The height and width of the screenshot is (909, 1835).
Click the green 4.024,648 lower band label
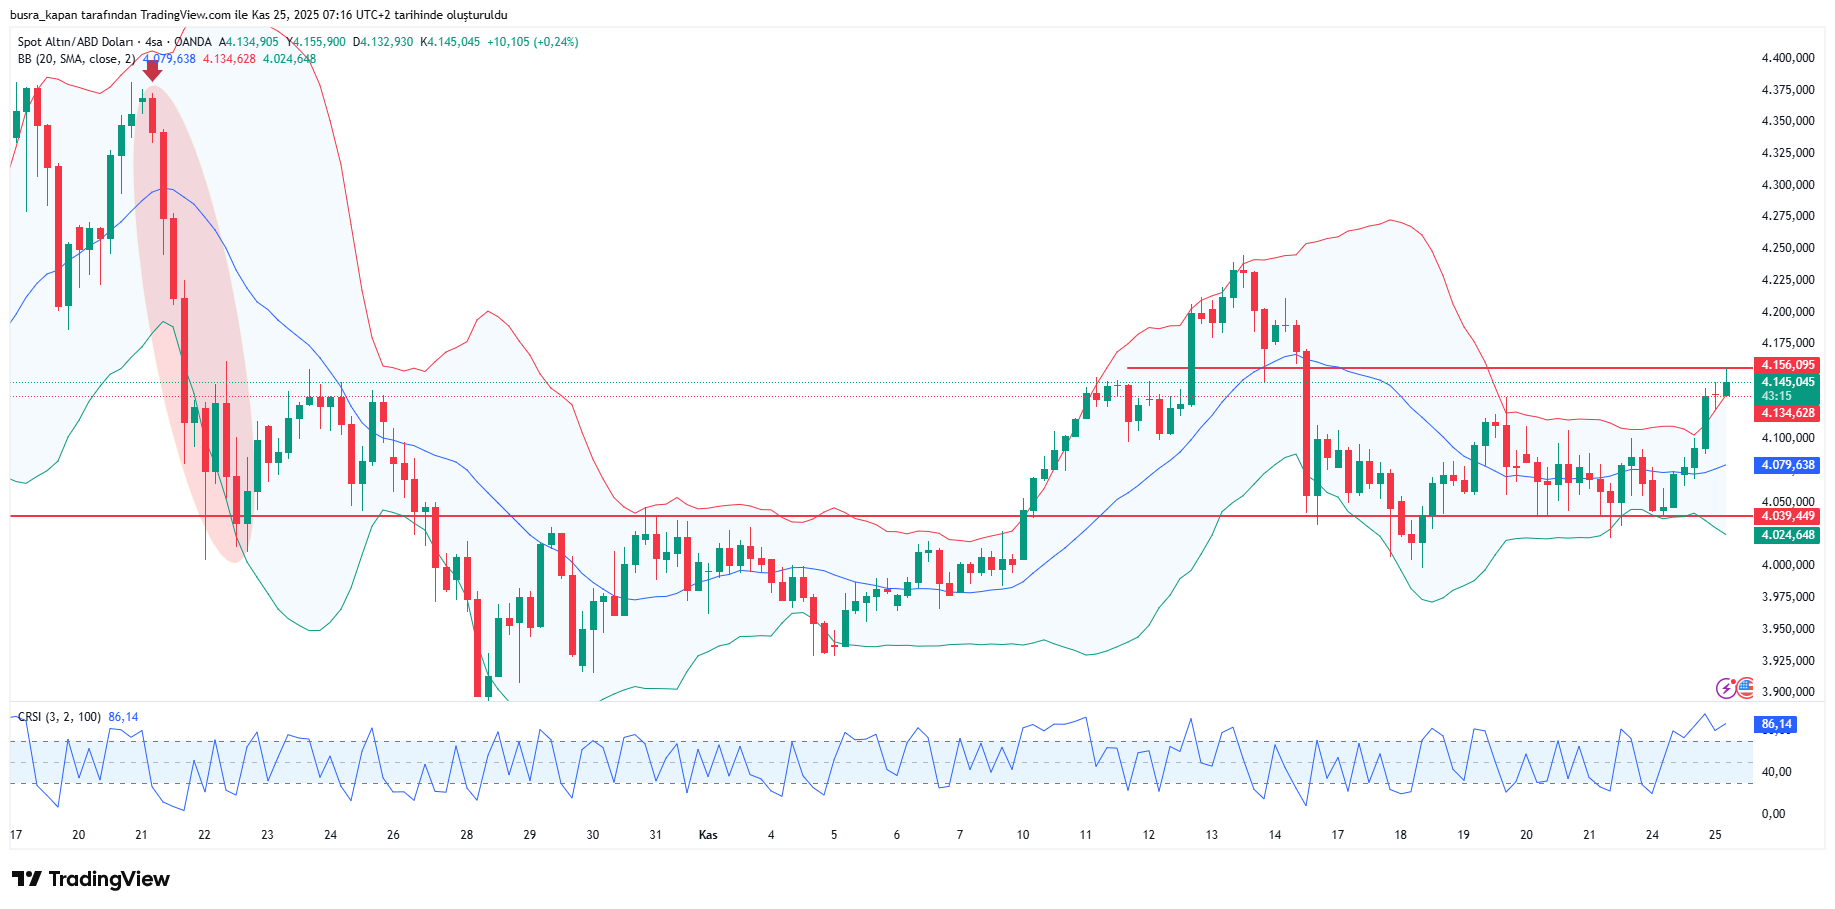(x=1787, y=535)
